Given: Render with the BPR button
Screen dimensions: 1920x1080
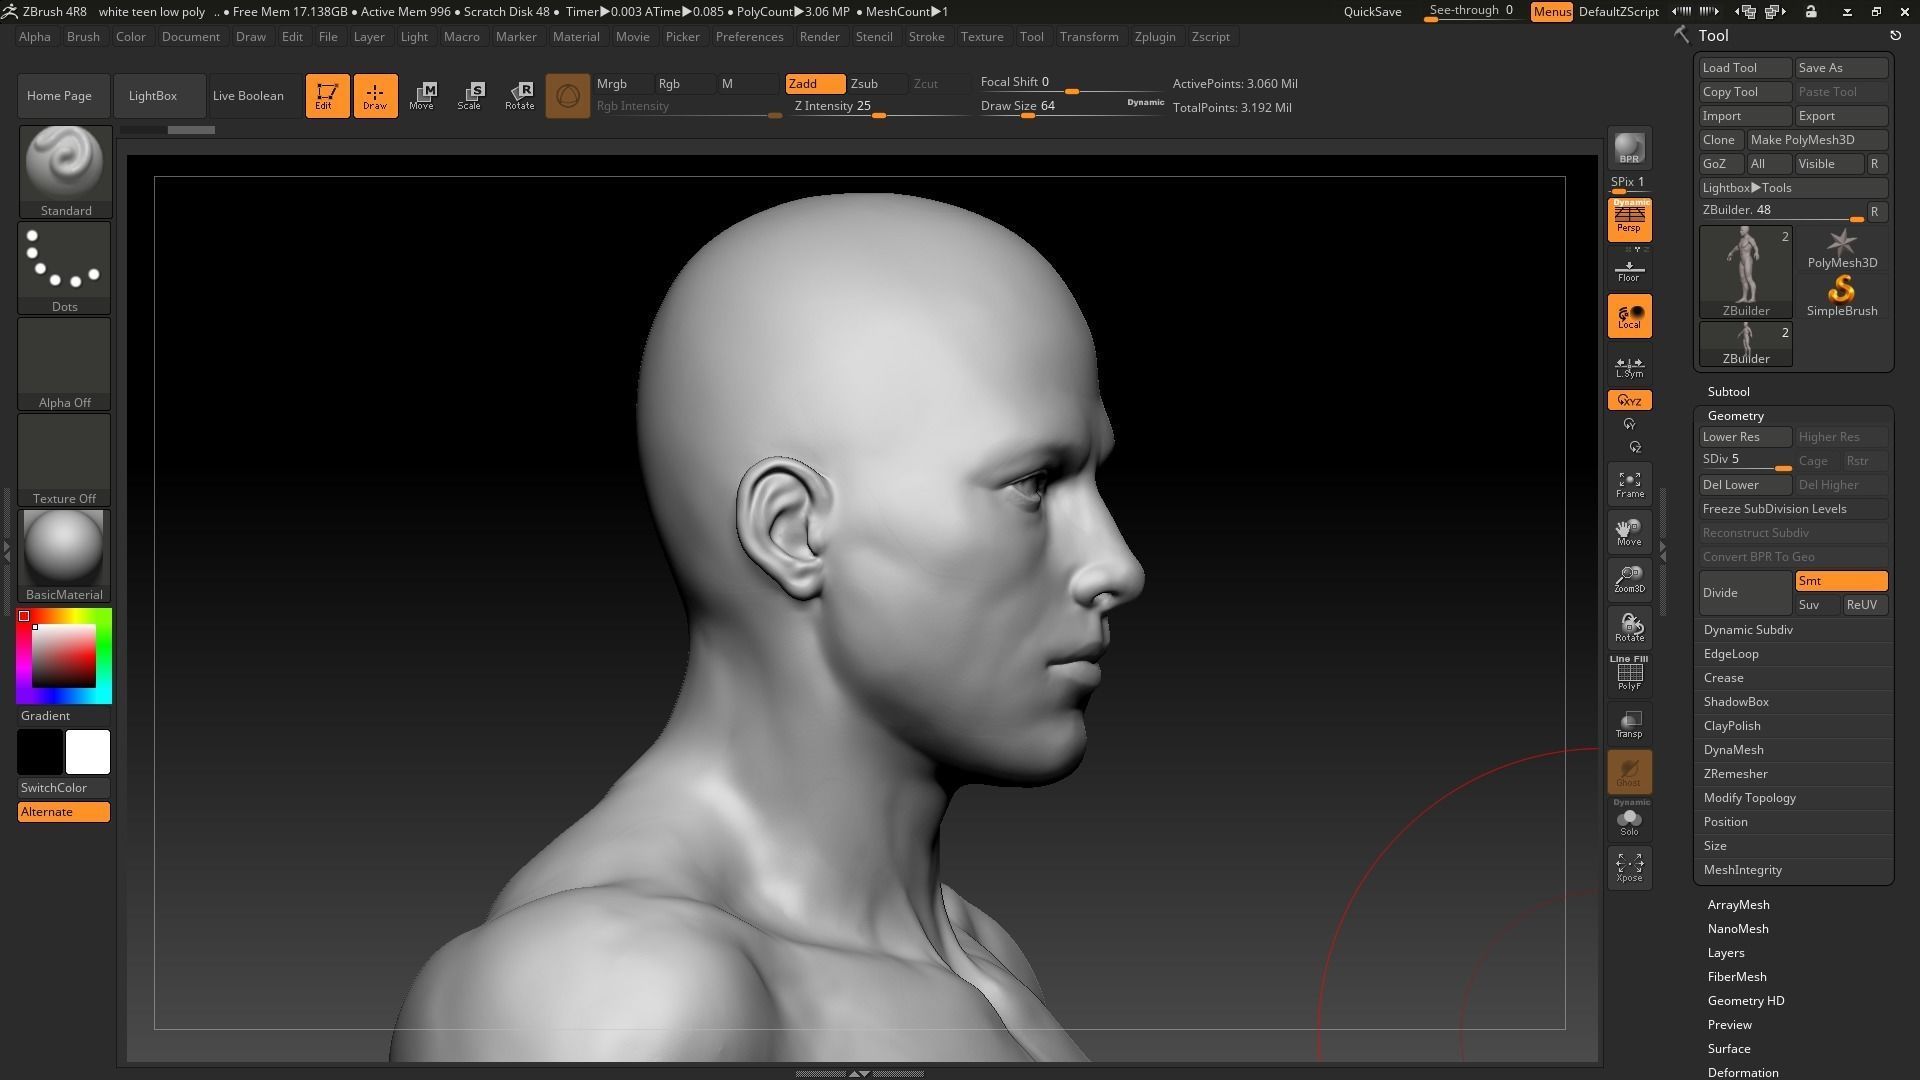Looking at the screenshot, I should pyautogui.click(x=1629, y=148).
